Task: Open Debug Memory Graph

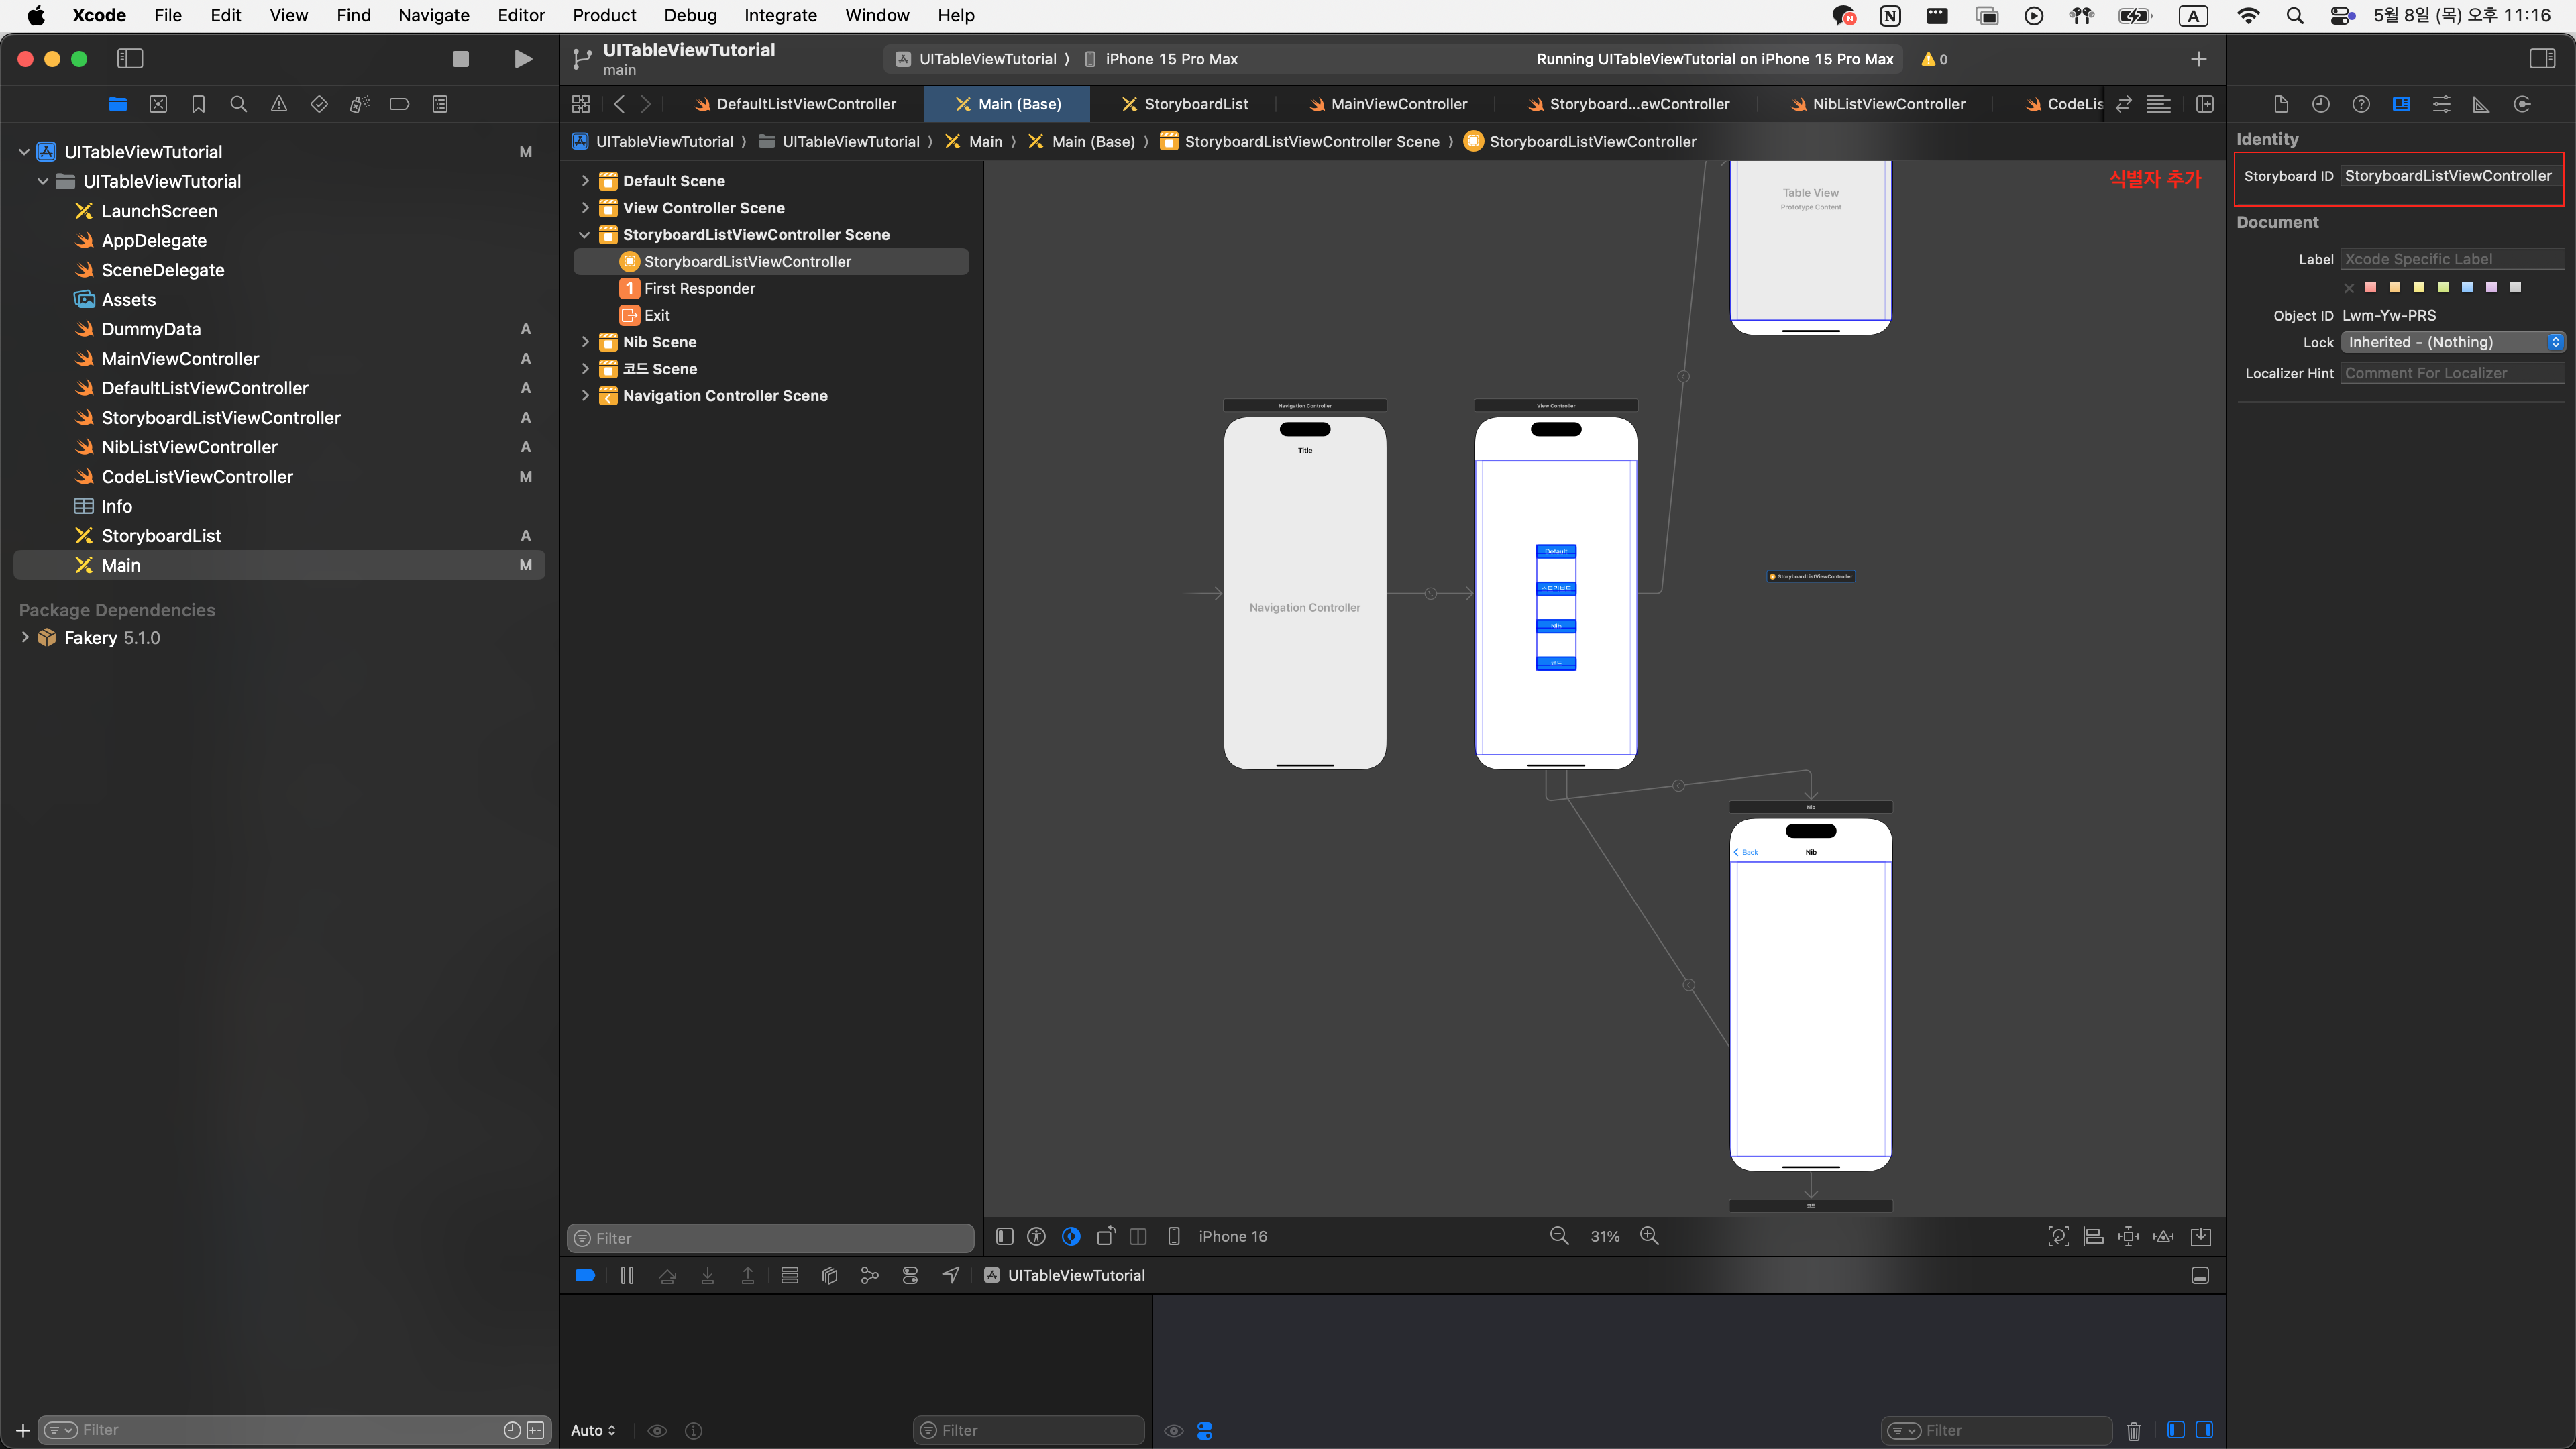Action: point(870,1275)
